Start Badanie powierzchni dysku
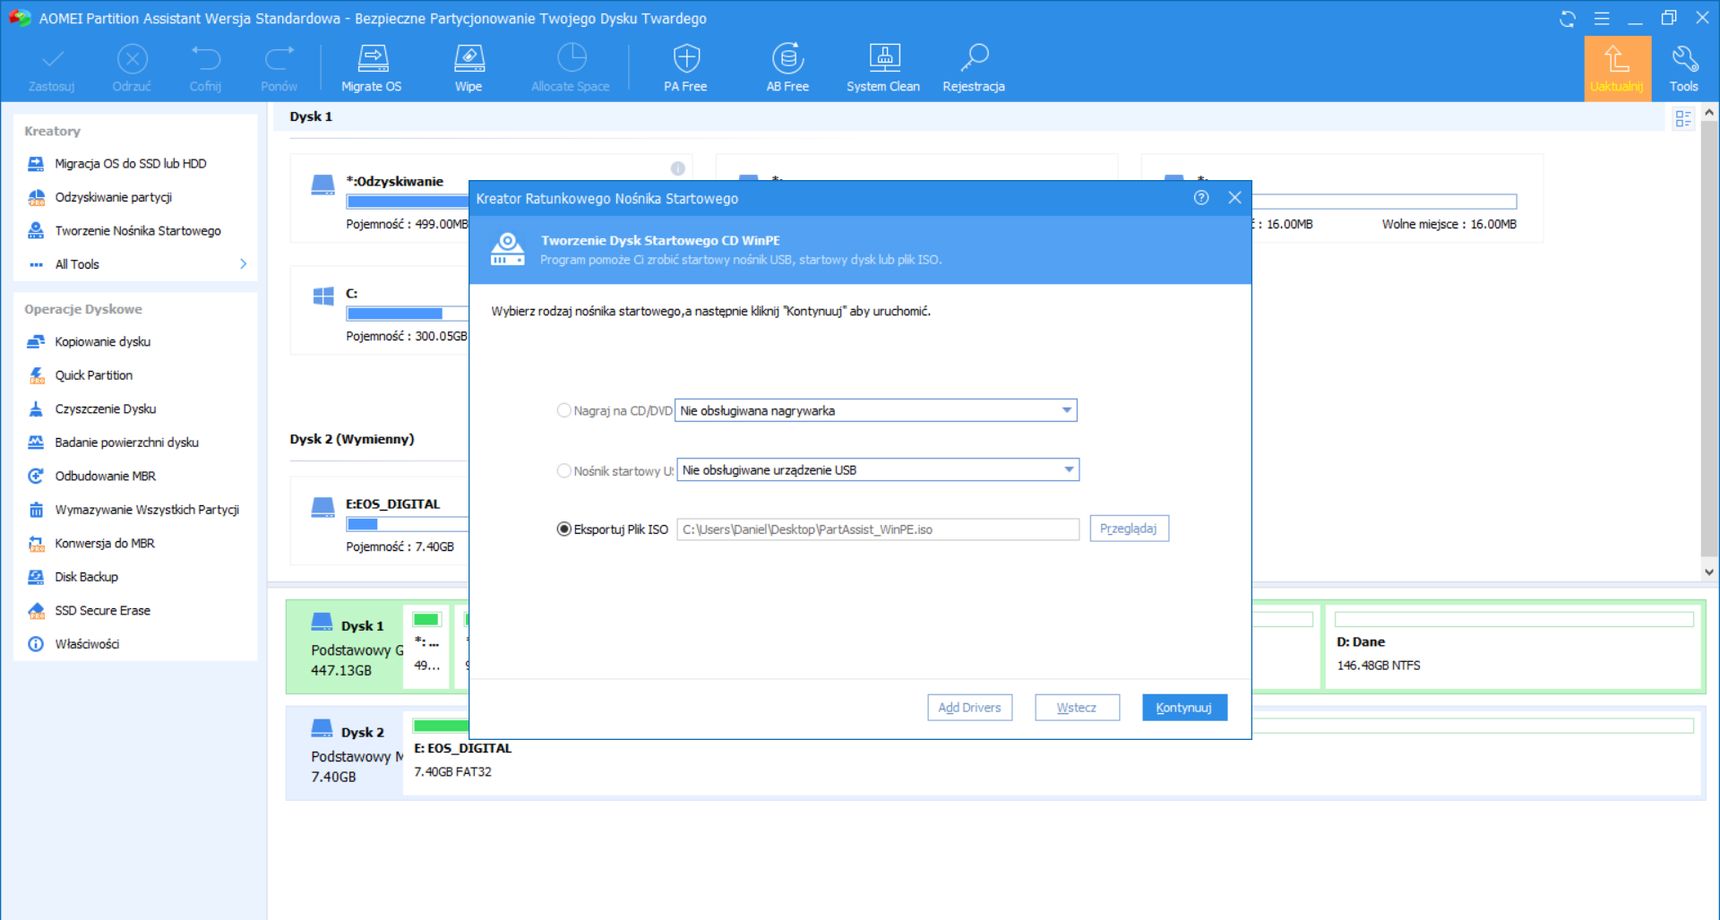 126,442
